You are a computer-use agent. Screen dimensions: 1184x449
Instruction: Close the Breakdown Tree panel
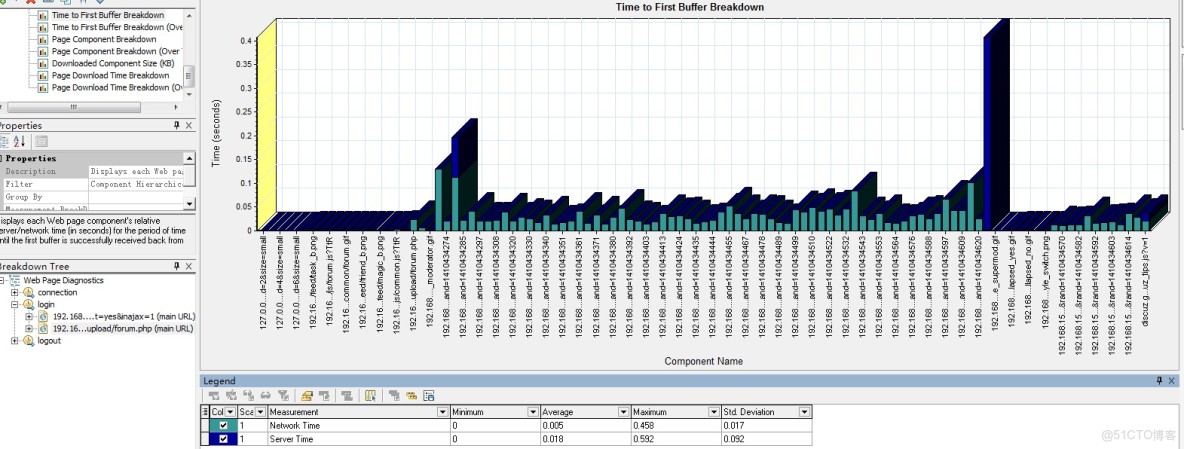pyautogui.click(x=189, y=266)
